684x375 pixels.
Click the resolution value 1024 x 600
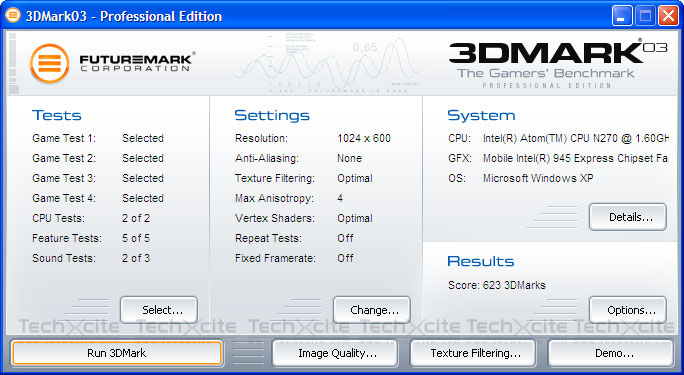click(364, 138)
